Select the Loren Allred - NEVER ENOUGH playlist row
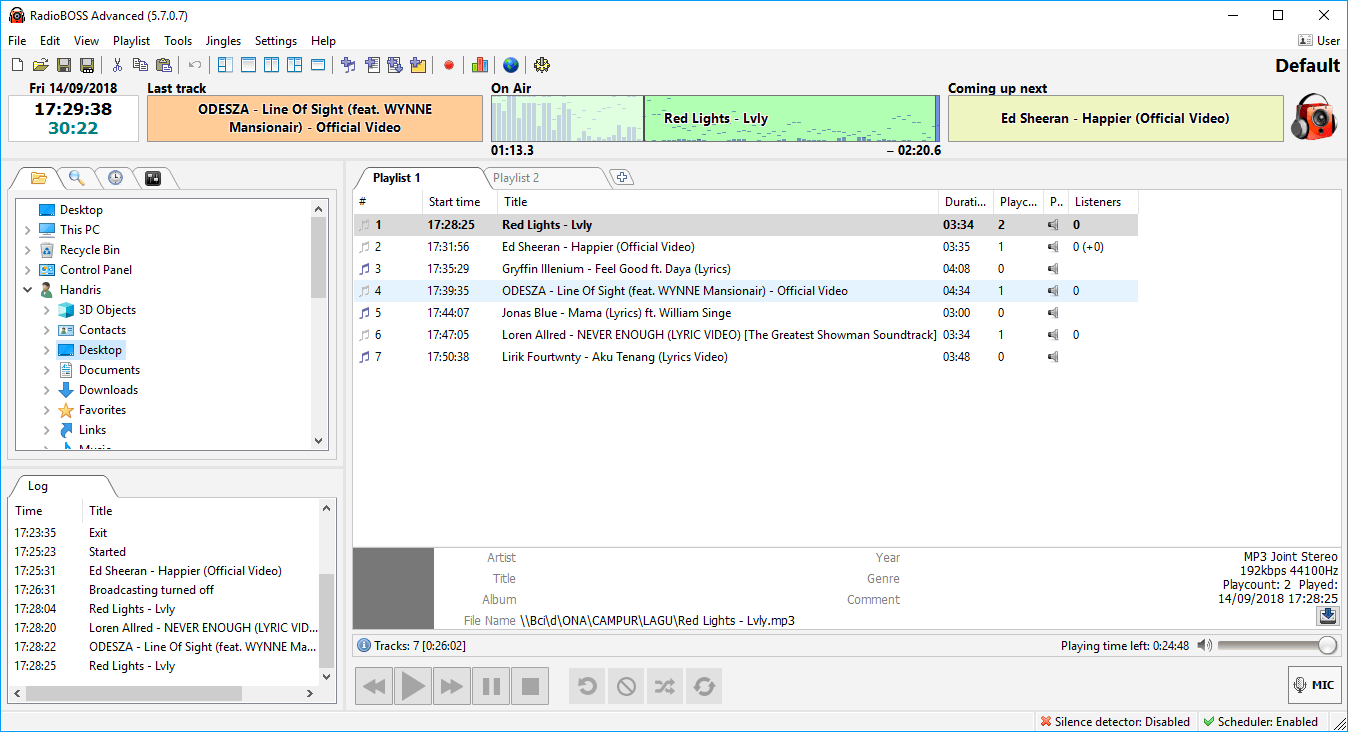1348x732 pixels. pyautogui.click(x=746, y=335)
